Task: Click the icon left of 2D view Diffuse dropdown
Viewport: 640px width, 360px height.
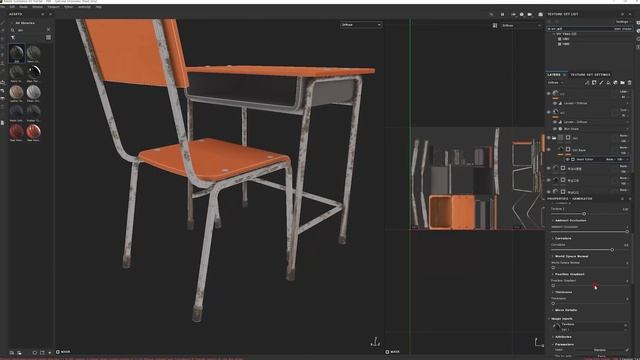Action: pyautogui.click(x=495, y=25)
